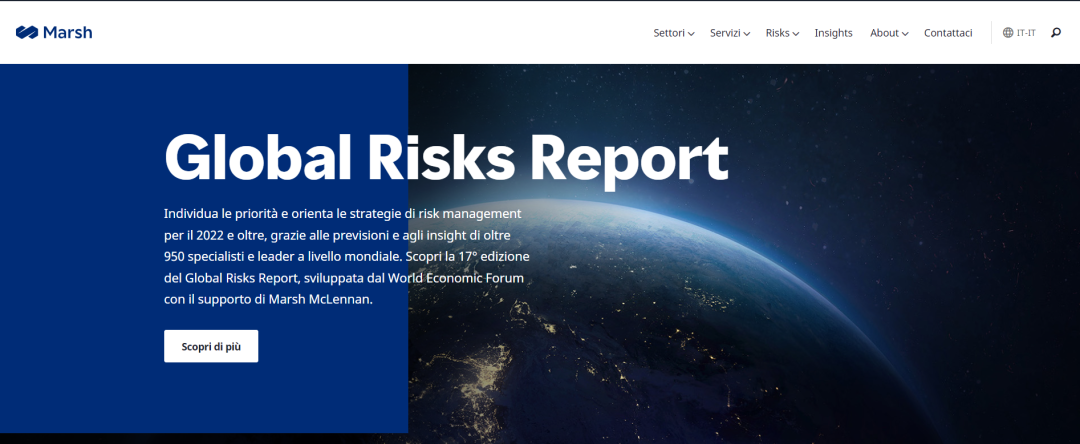Expand the Settori dropdown menu
1080x444 pixels.
tap(674, 33)
